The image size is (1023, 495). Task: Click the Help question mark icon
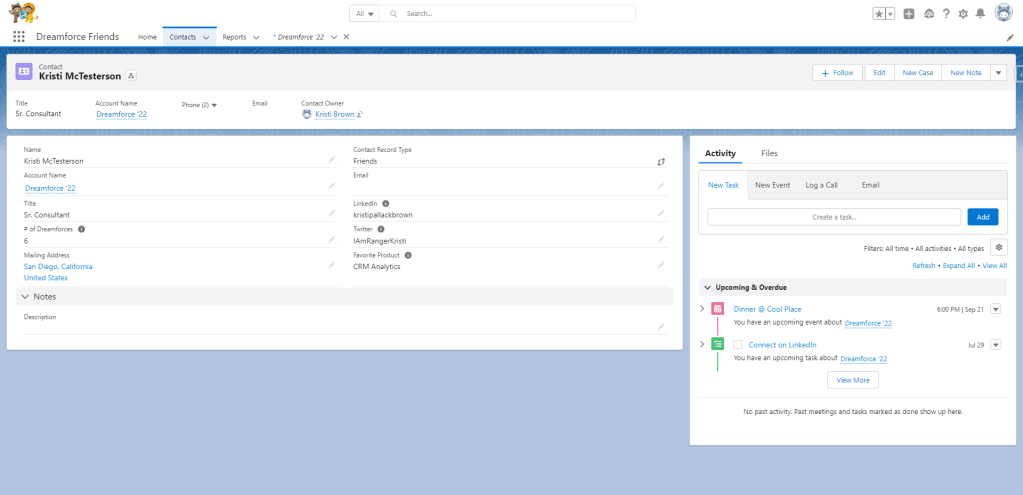tap(946, 14)
